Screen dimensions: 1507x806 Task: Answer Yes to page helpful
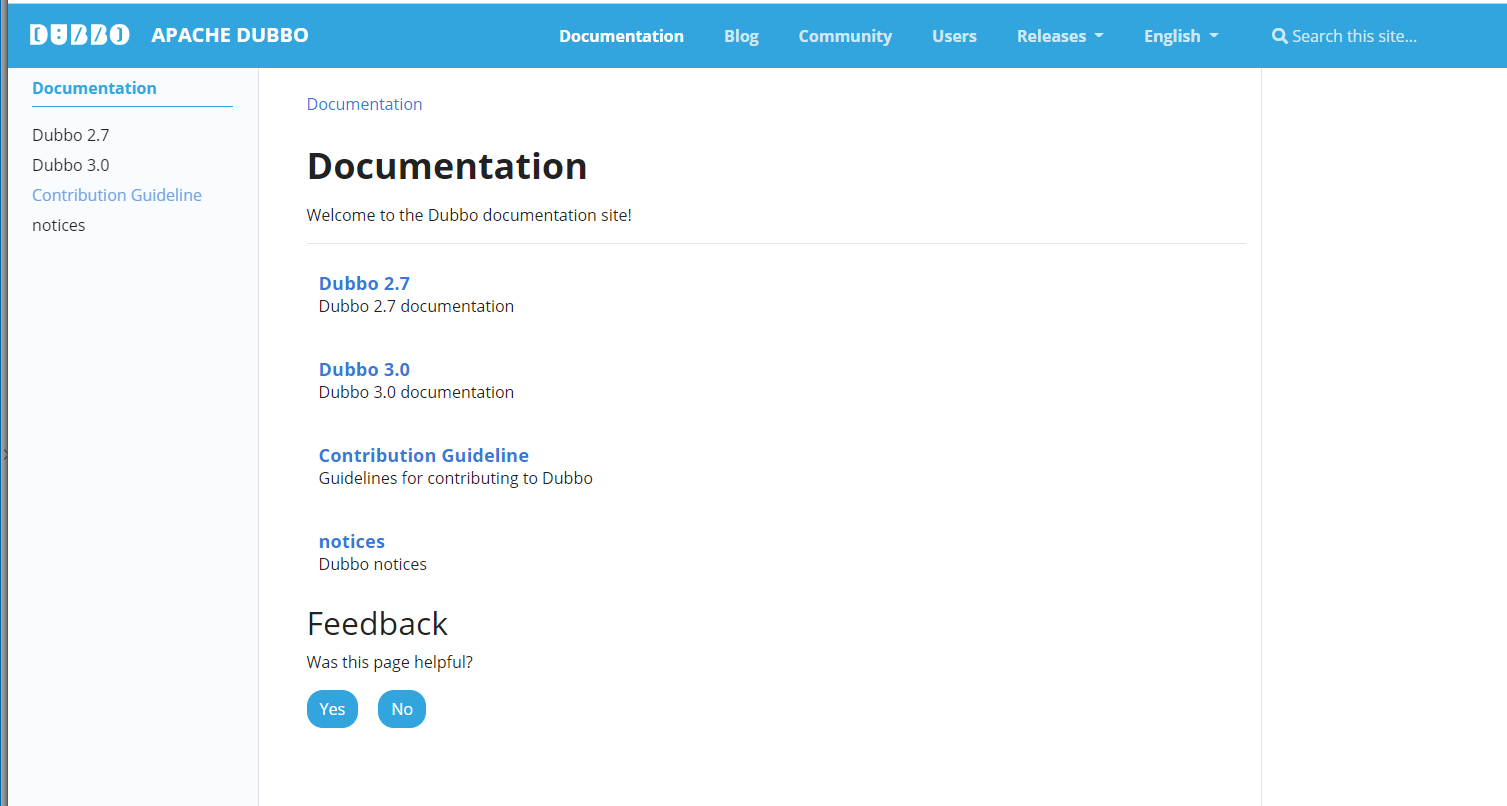332,709
